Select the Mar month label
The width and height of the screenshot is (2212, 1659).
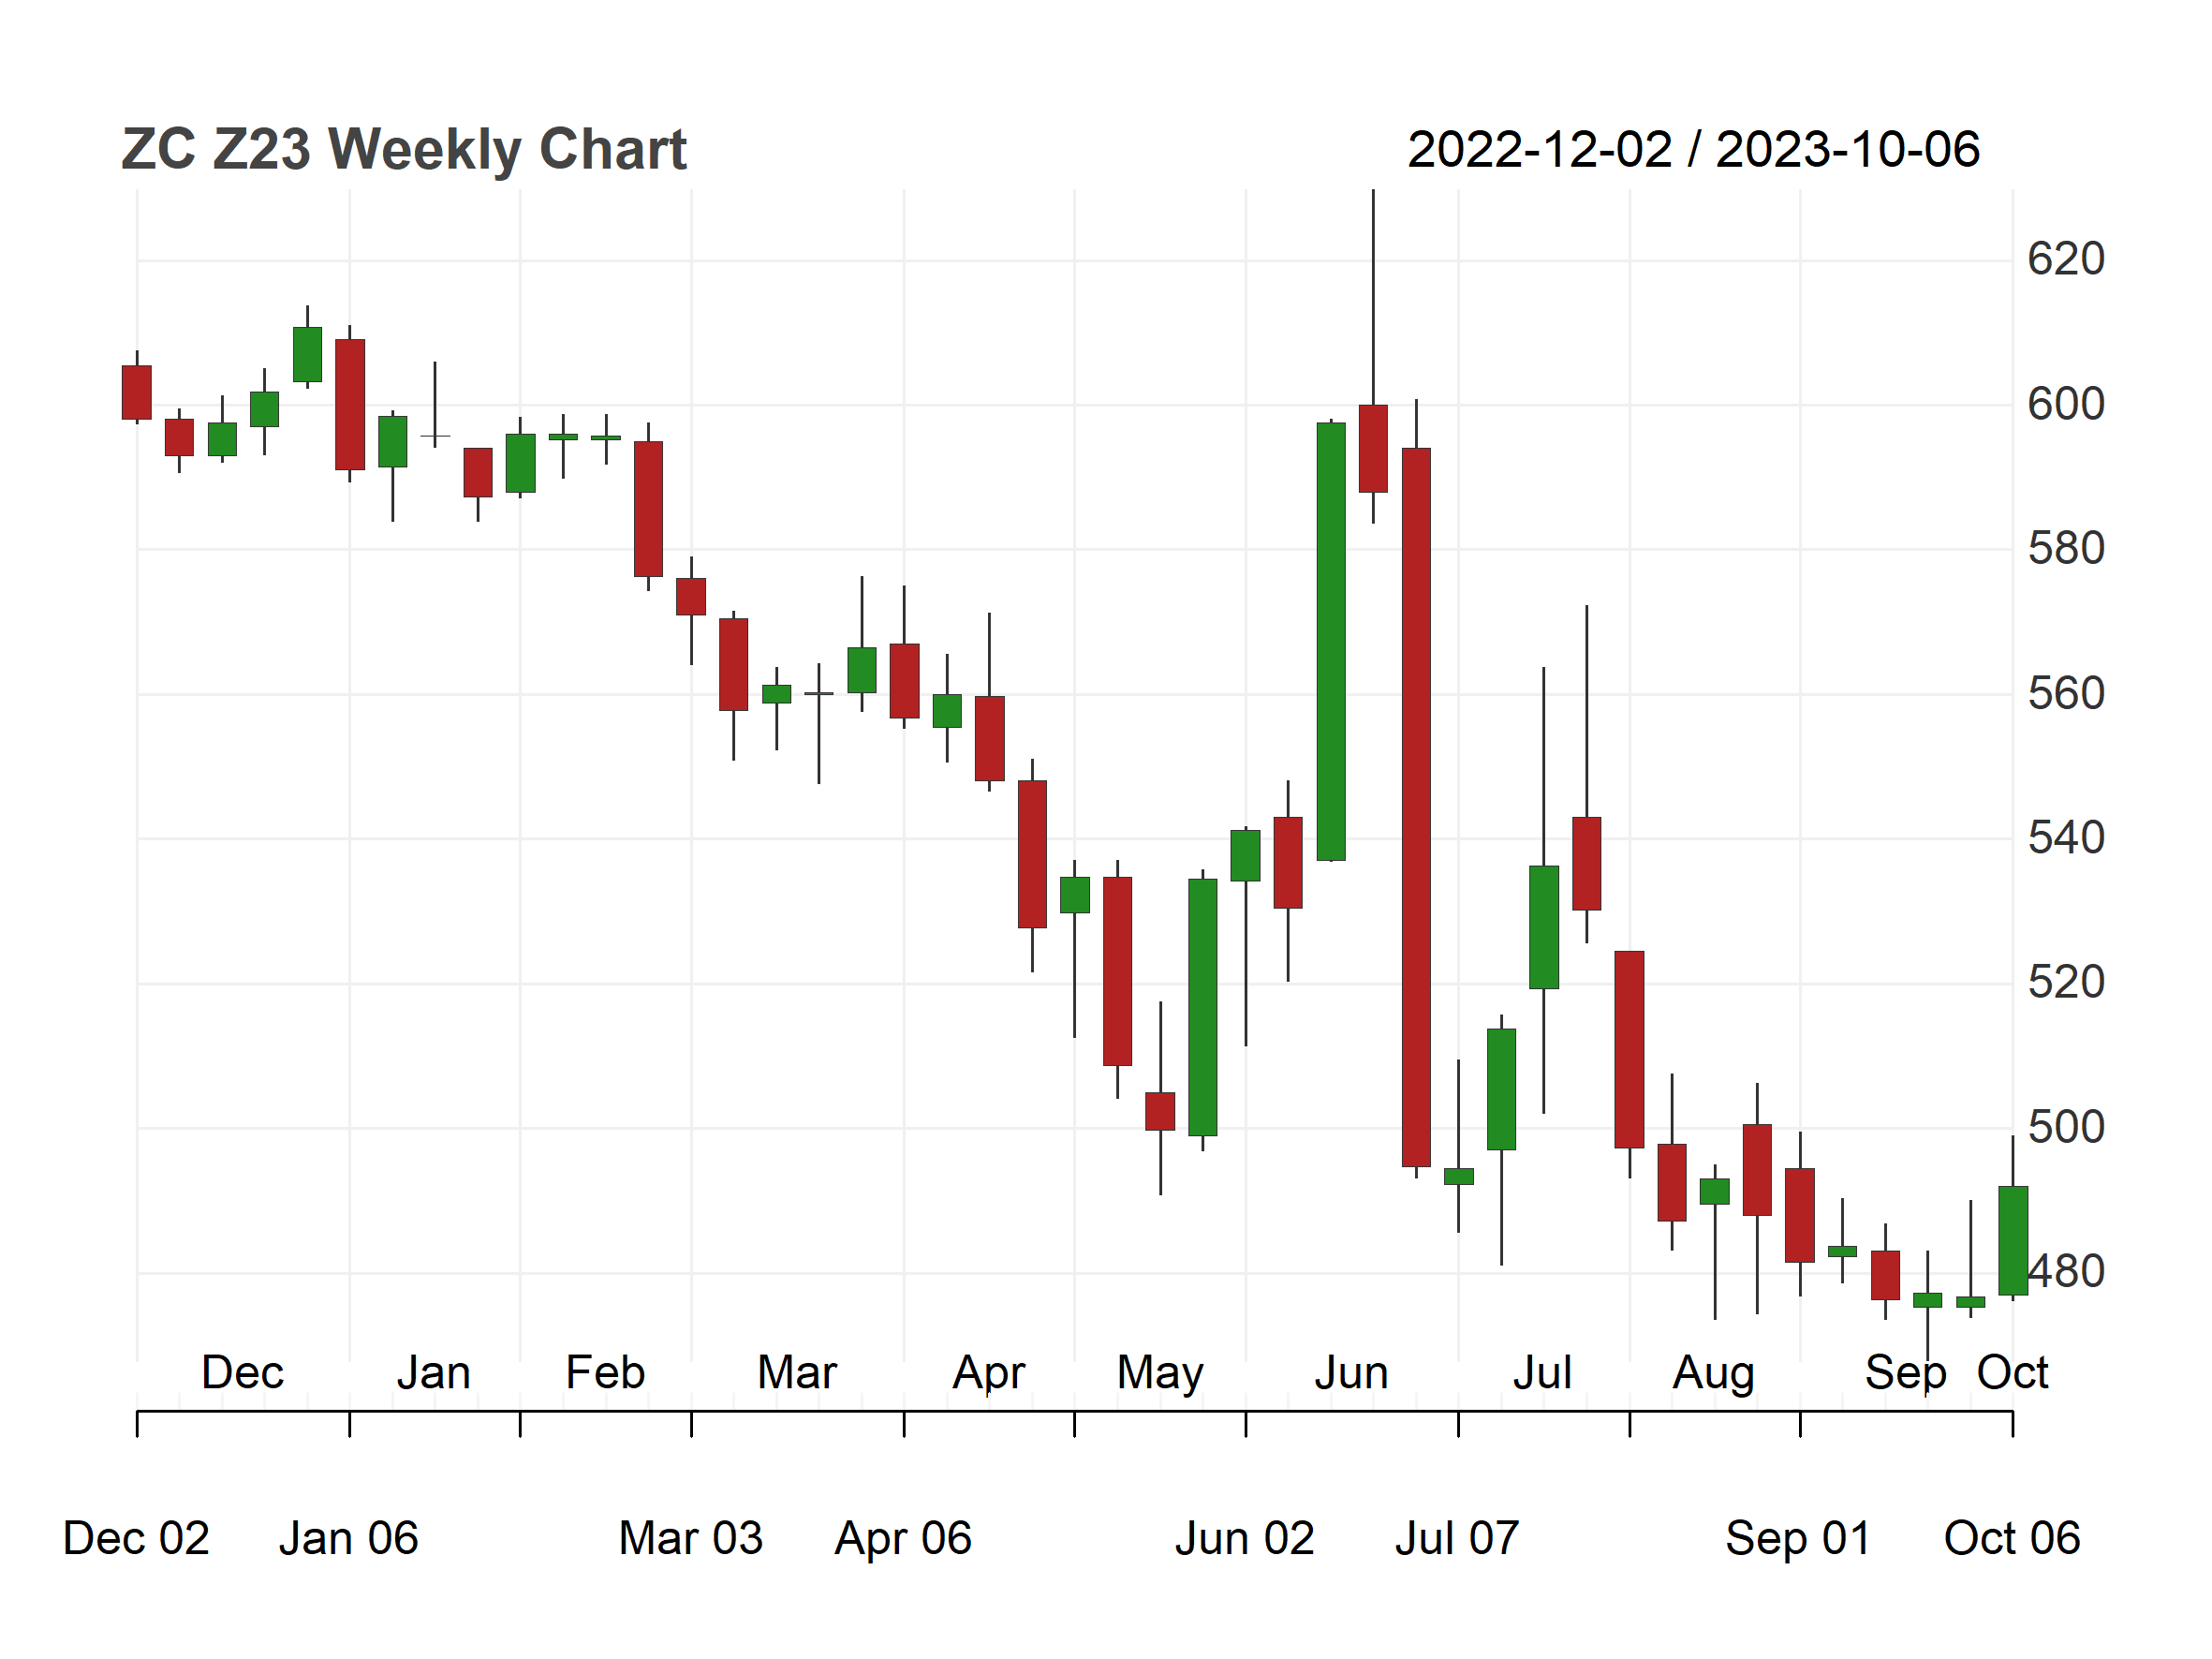coord(797,1373)
